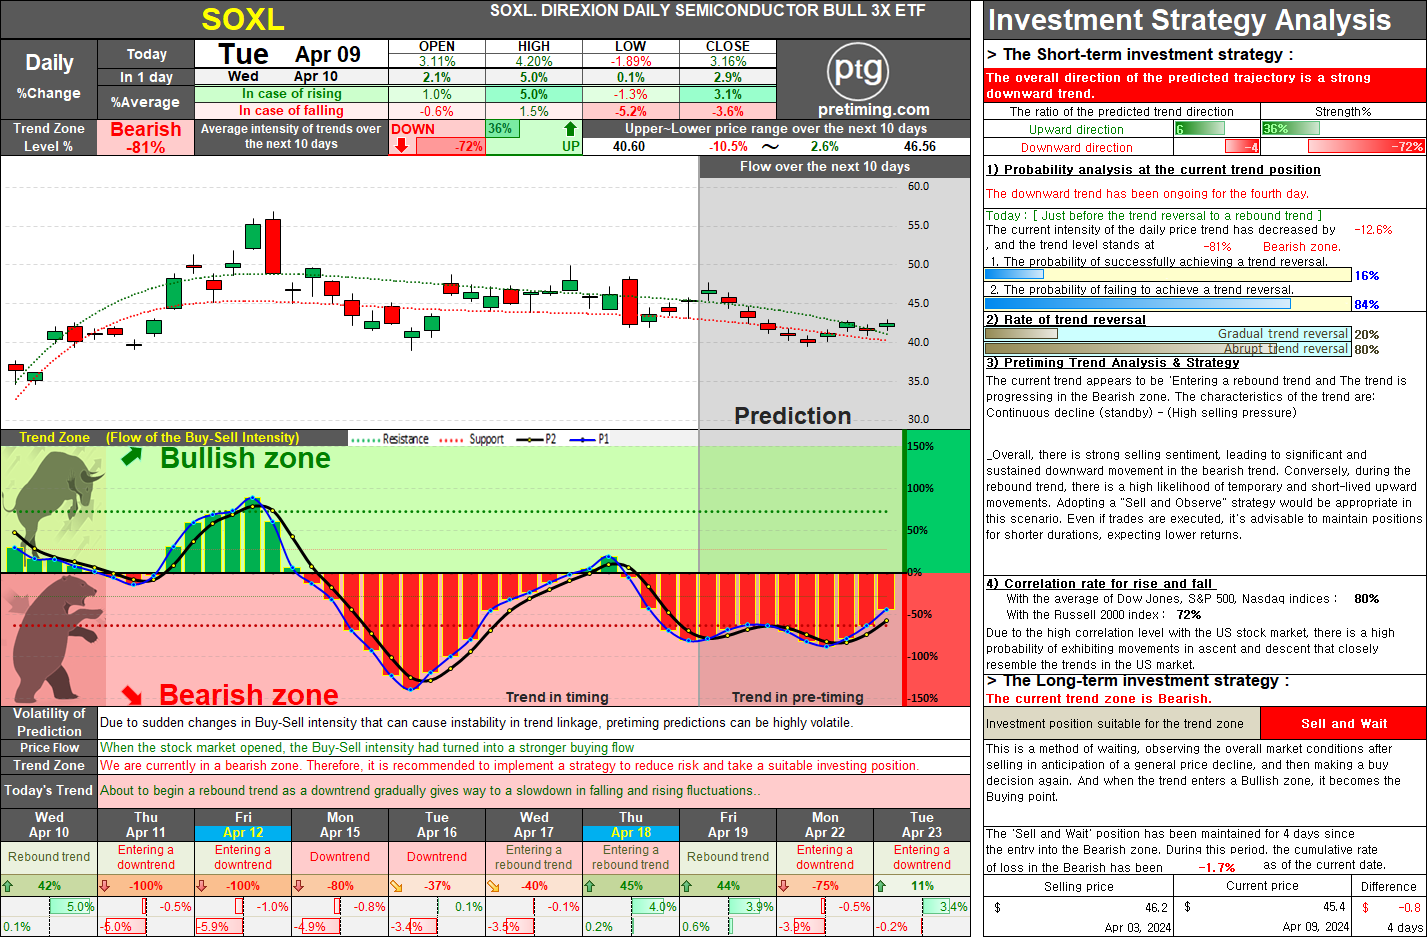Select the Tue Apr 09 date cell

290,54
